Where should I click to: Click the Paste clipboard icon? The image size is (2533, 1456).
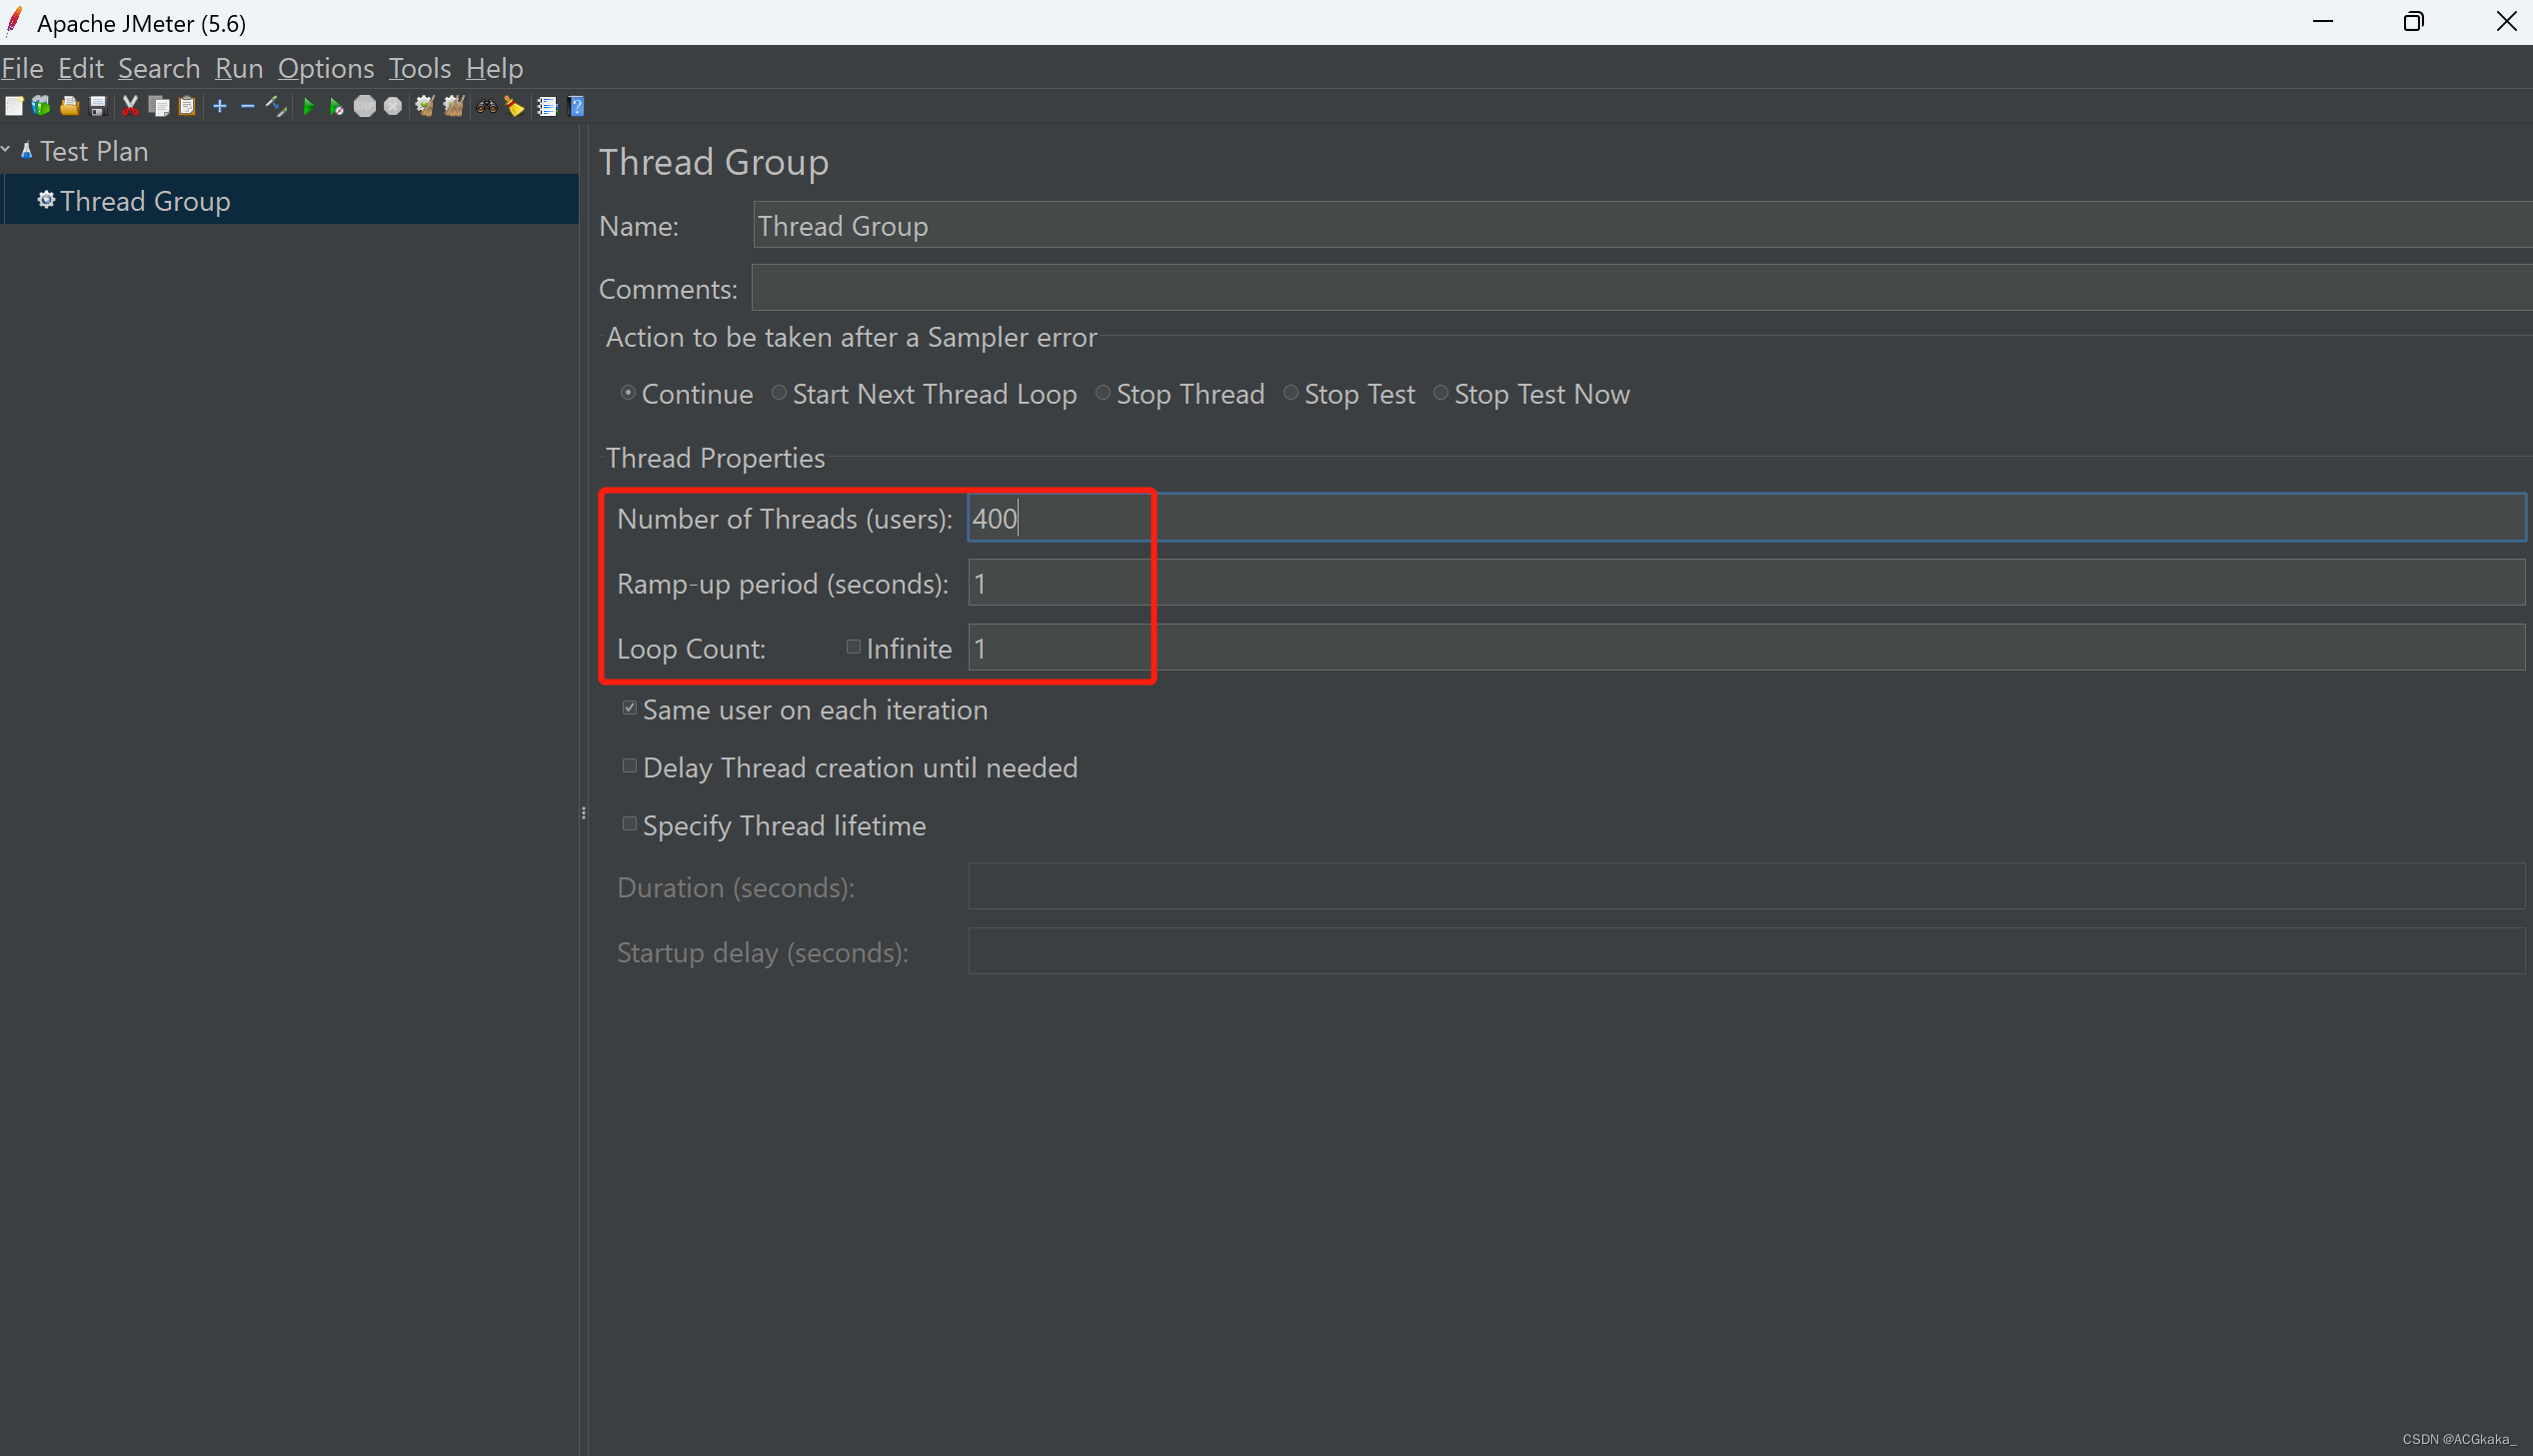[x=187, y=106]
